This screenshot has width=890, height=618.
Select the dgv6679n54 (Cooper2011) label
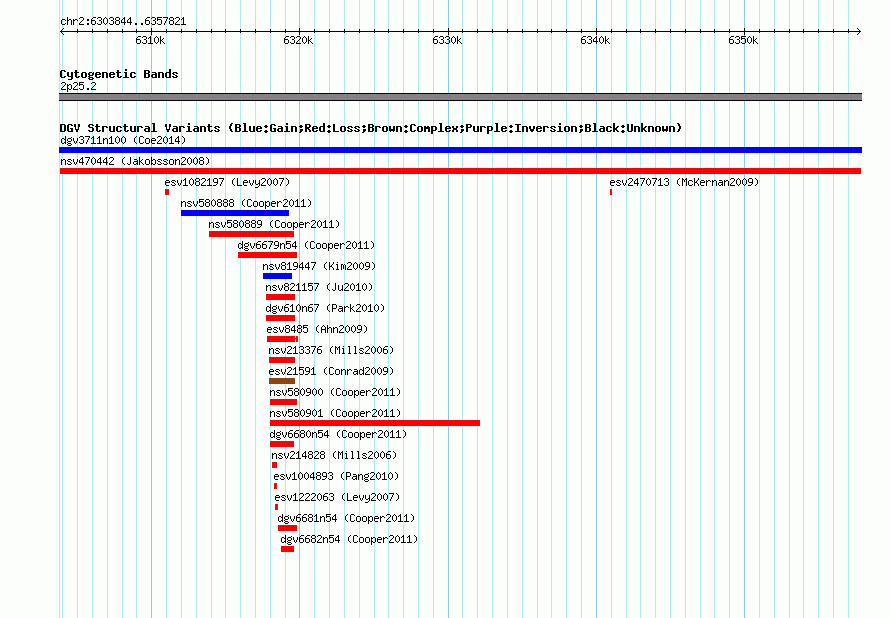click(307, 245)
